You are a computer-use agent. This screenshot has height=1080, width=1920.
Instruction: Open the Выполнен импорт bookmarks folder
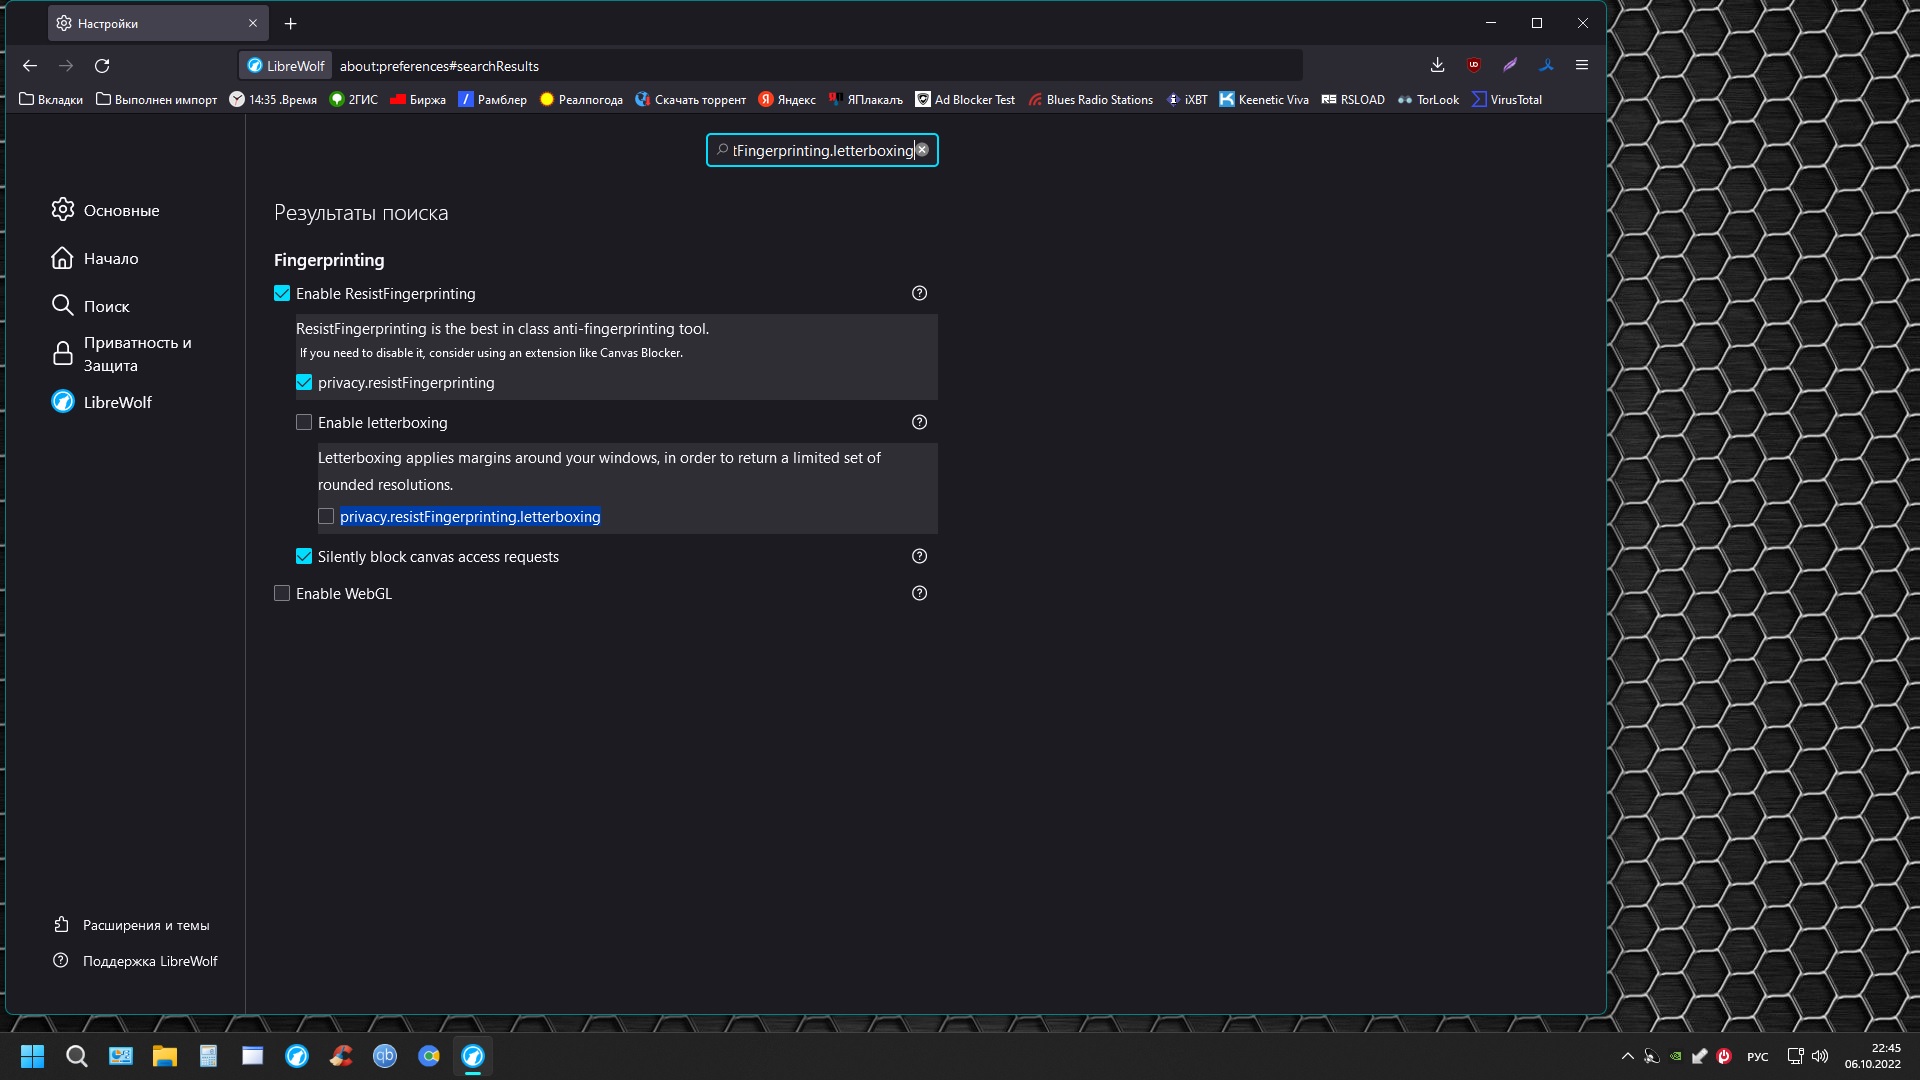coord(156,99)
